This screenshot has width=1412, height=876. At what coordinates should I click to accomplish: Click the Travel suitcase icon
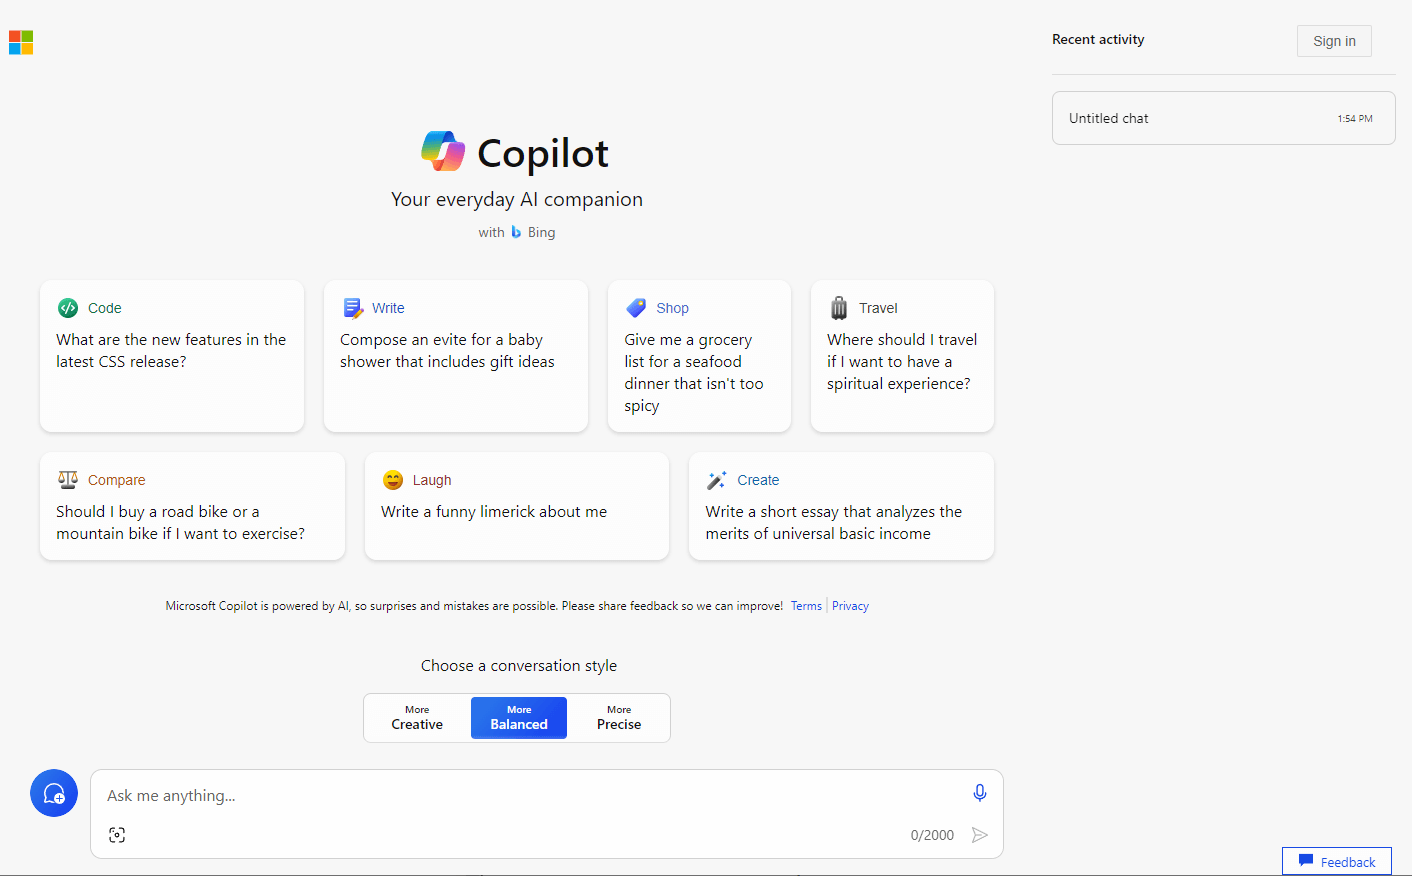pos(839,308)
